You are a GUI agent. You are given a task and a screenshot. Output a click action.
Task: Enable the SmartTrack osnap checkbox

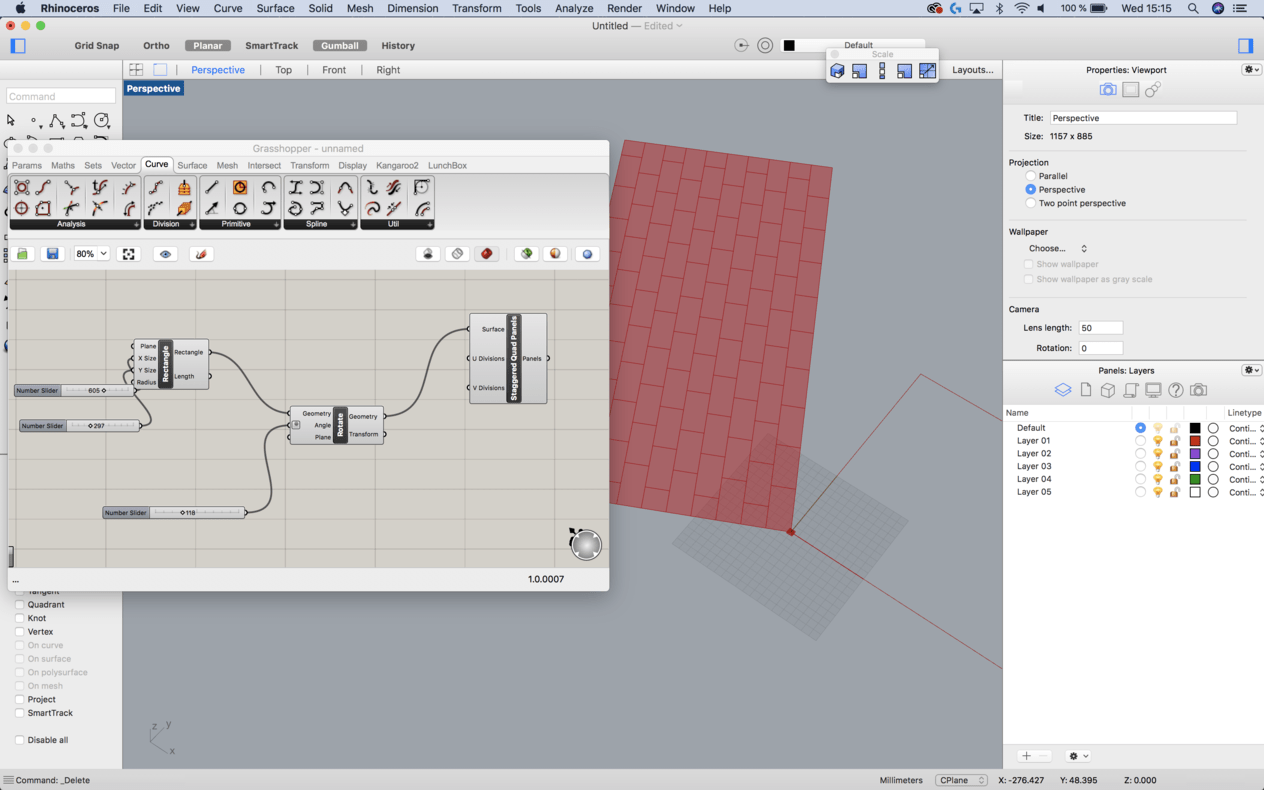pyautogui.click(x=19, y=713)
